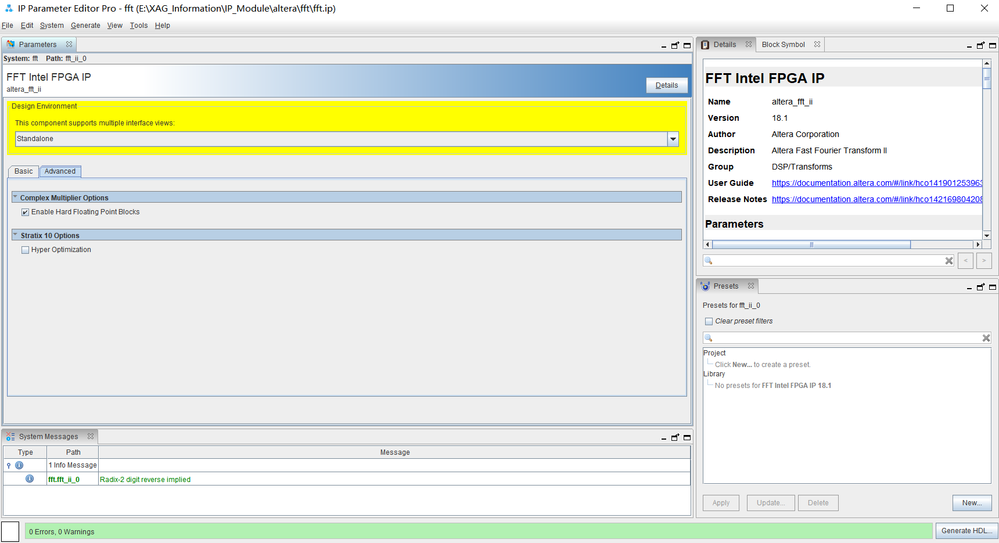Click the Presets panel icon

pyautogui.click(x=705, y=286)
